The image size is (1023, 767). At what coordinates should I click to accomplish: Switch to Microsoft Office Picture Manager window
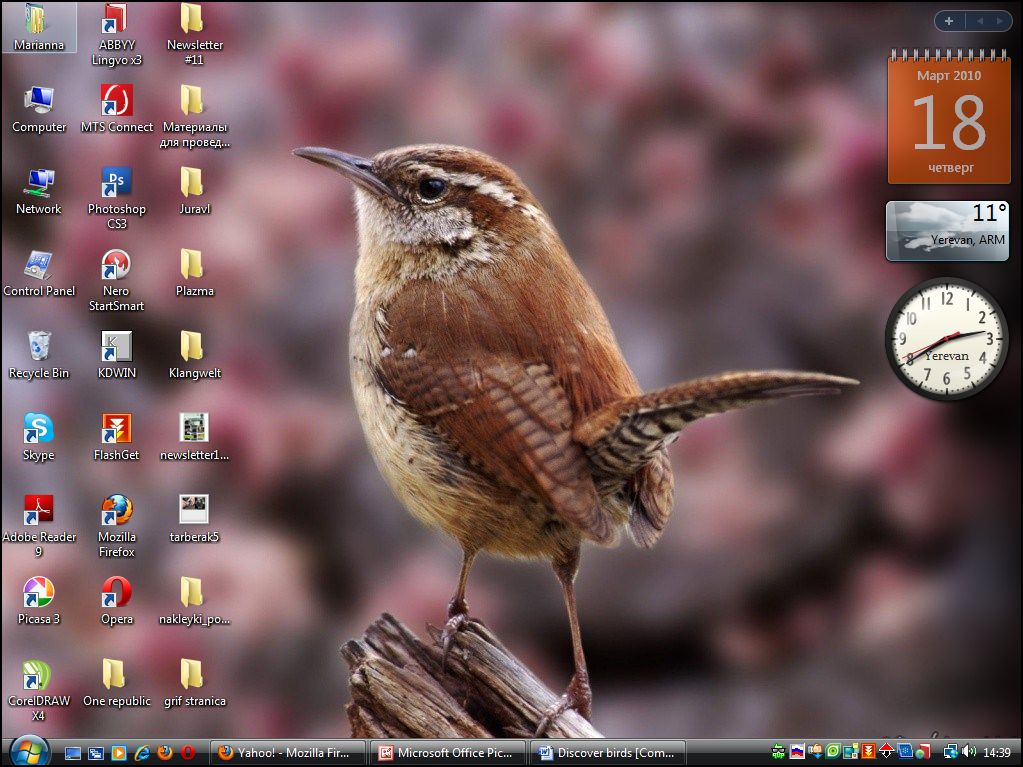click(447, 752)
